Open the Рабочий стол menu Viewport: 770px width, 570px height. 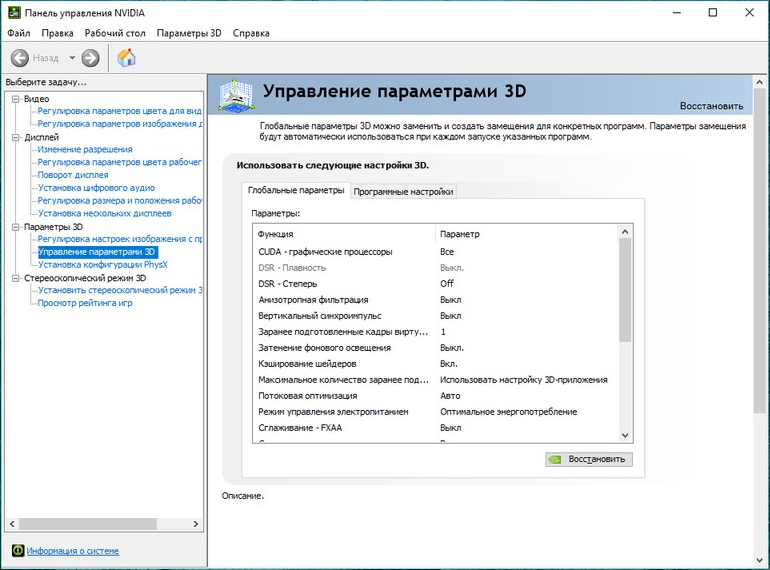pos(115,33)
